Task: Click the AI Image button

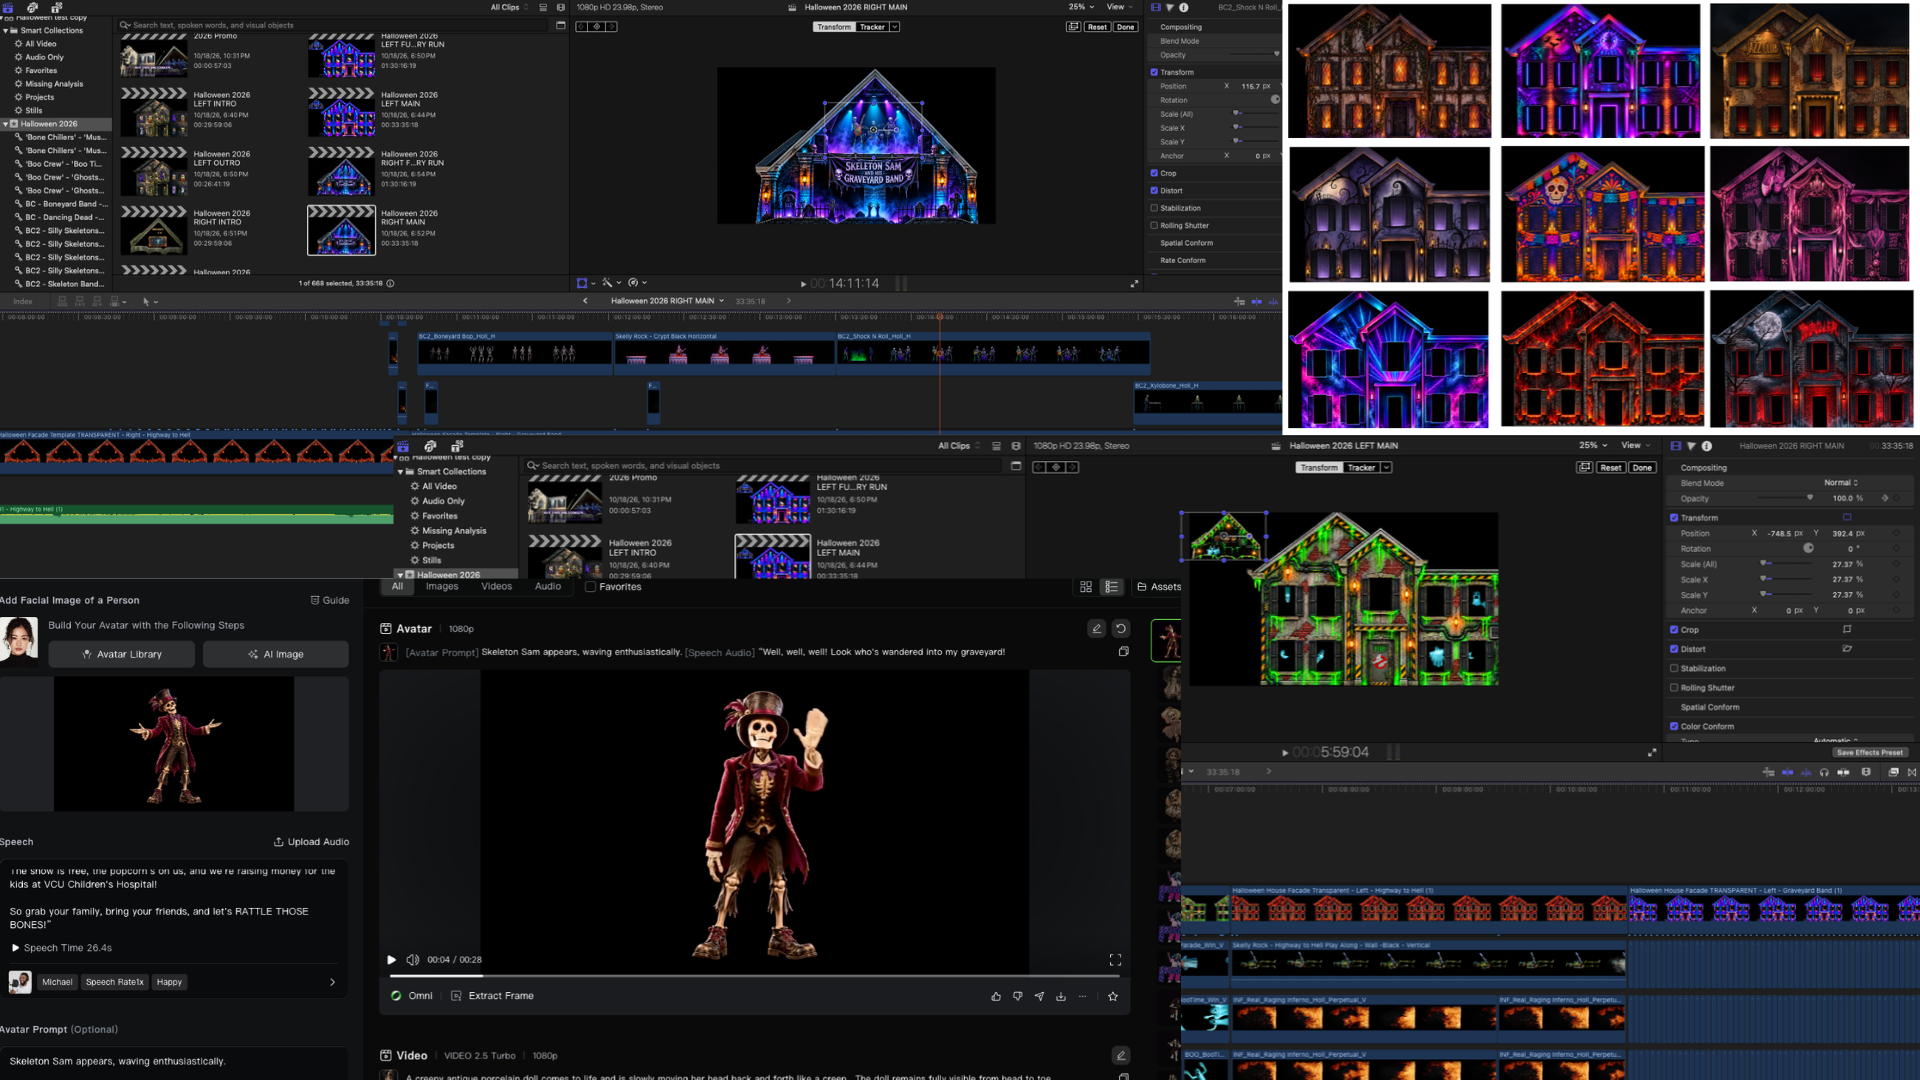Action: (x=276, y=654)
